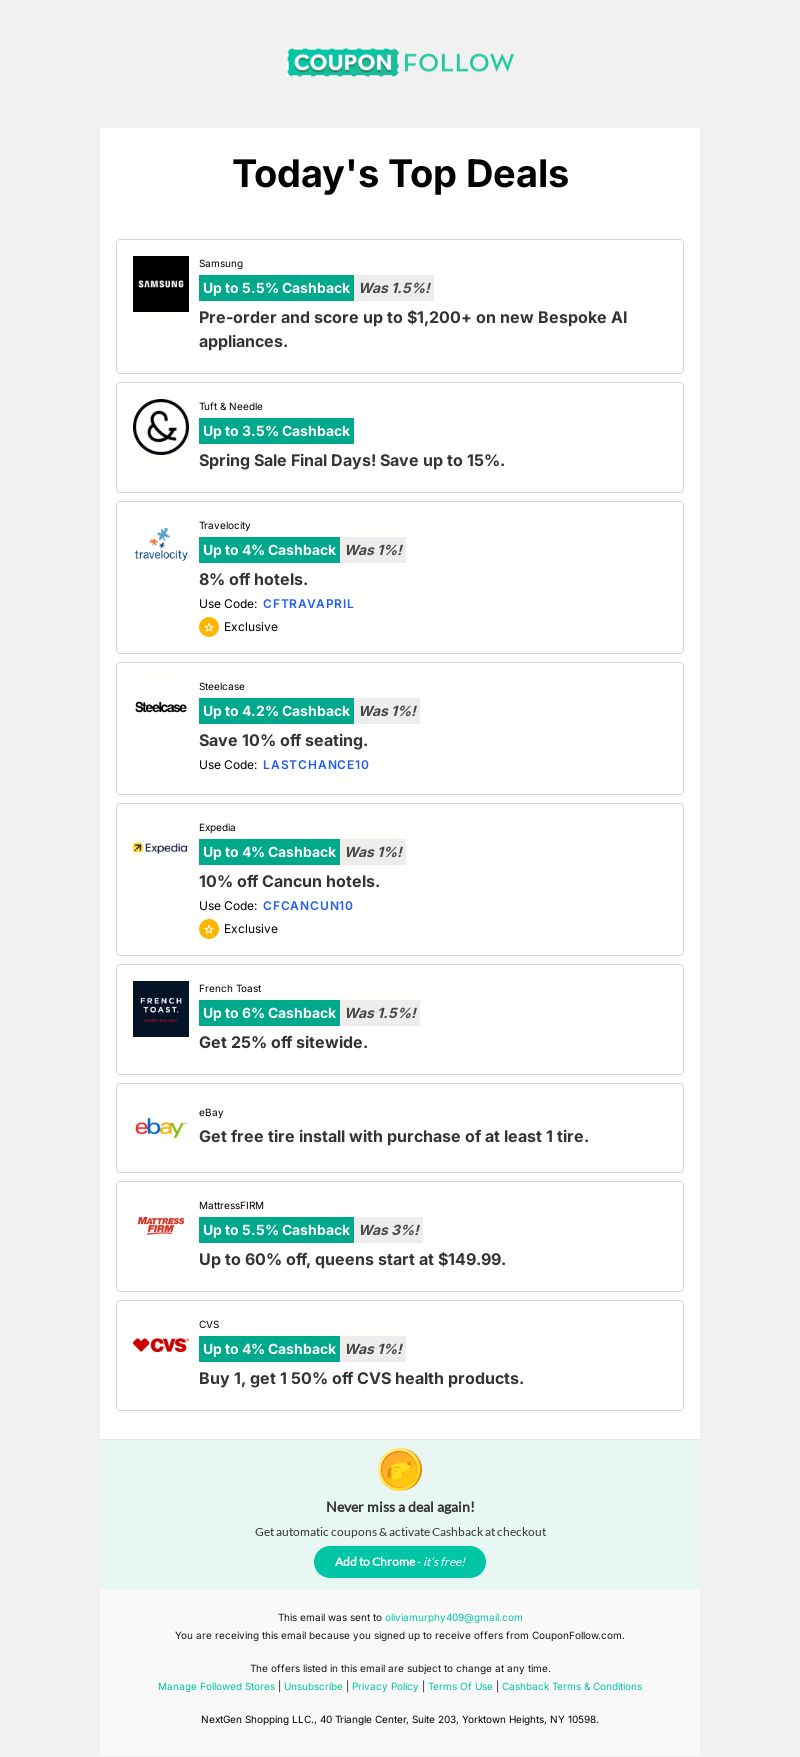Viewport: 800px width, 1757px height.
Task: Click the Steelcase logo
Action: pyautogui.click(x=161, y=707)
